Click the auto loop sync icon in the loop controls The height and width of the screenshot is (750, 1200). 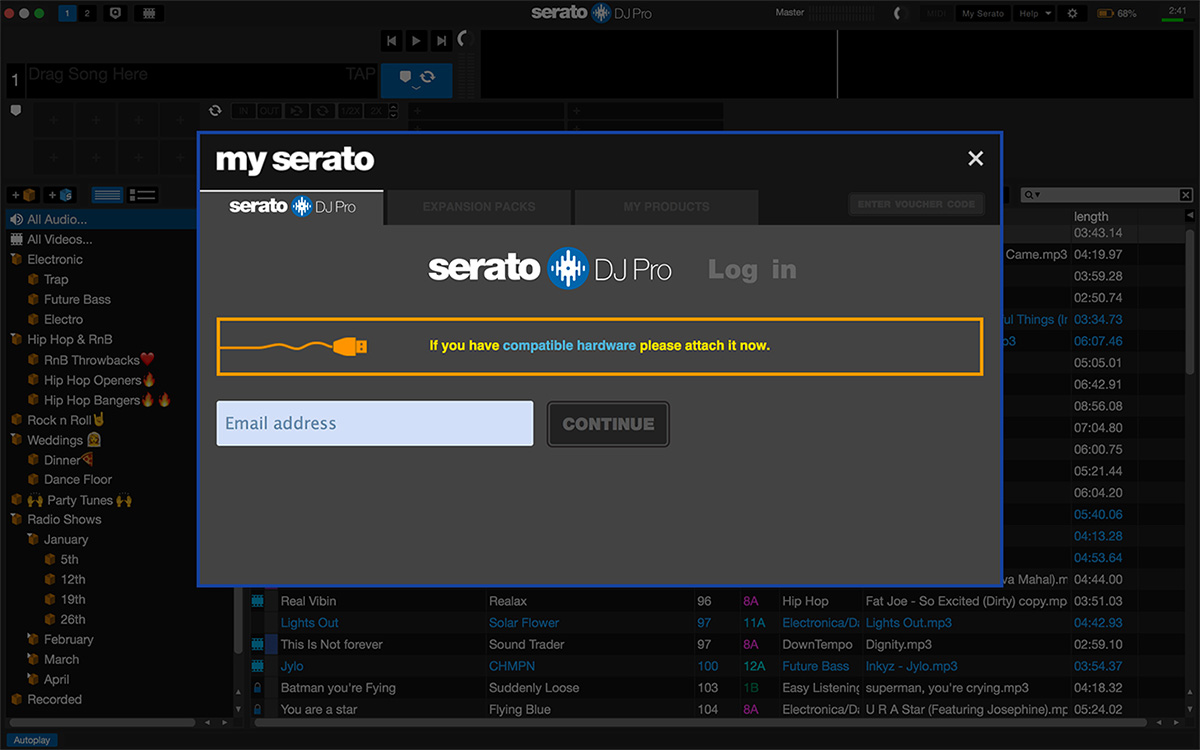[x=214, y=110]
